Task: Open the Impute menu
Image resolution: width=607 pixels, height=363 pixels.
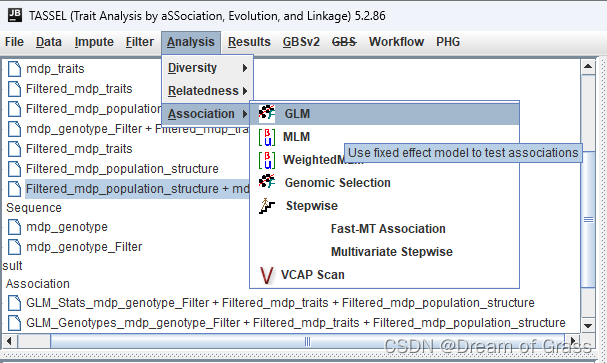Action: click(94, 42)
